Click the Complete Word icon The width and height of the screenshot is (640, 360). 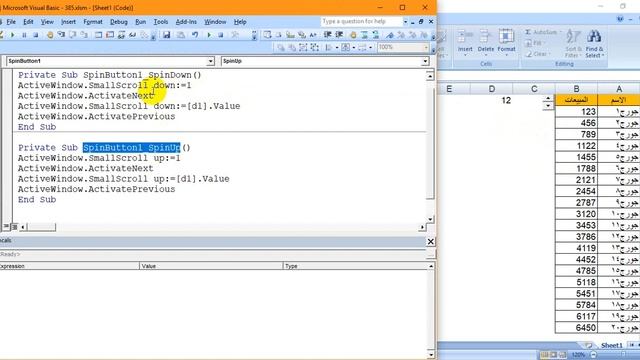pos(313,35)
